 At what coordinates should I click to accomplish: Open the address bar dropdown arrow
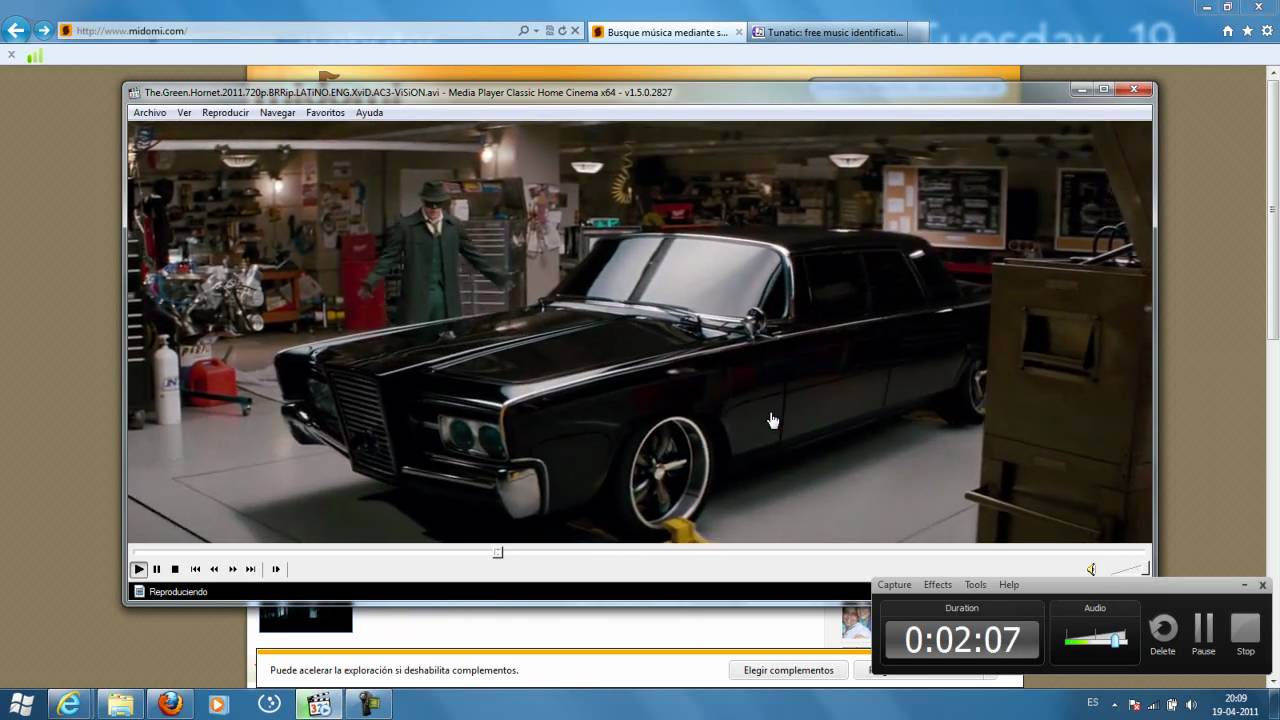coord(536,31)
